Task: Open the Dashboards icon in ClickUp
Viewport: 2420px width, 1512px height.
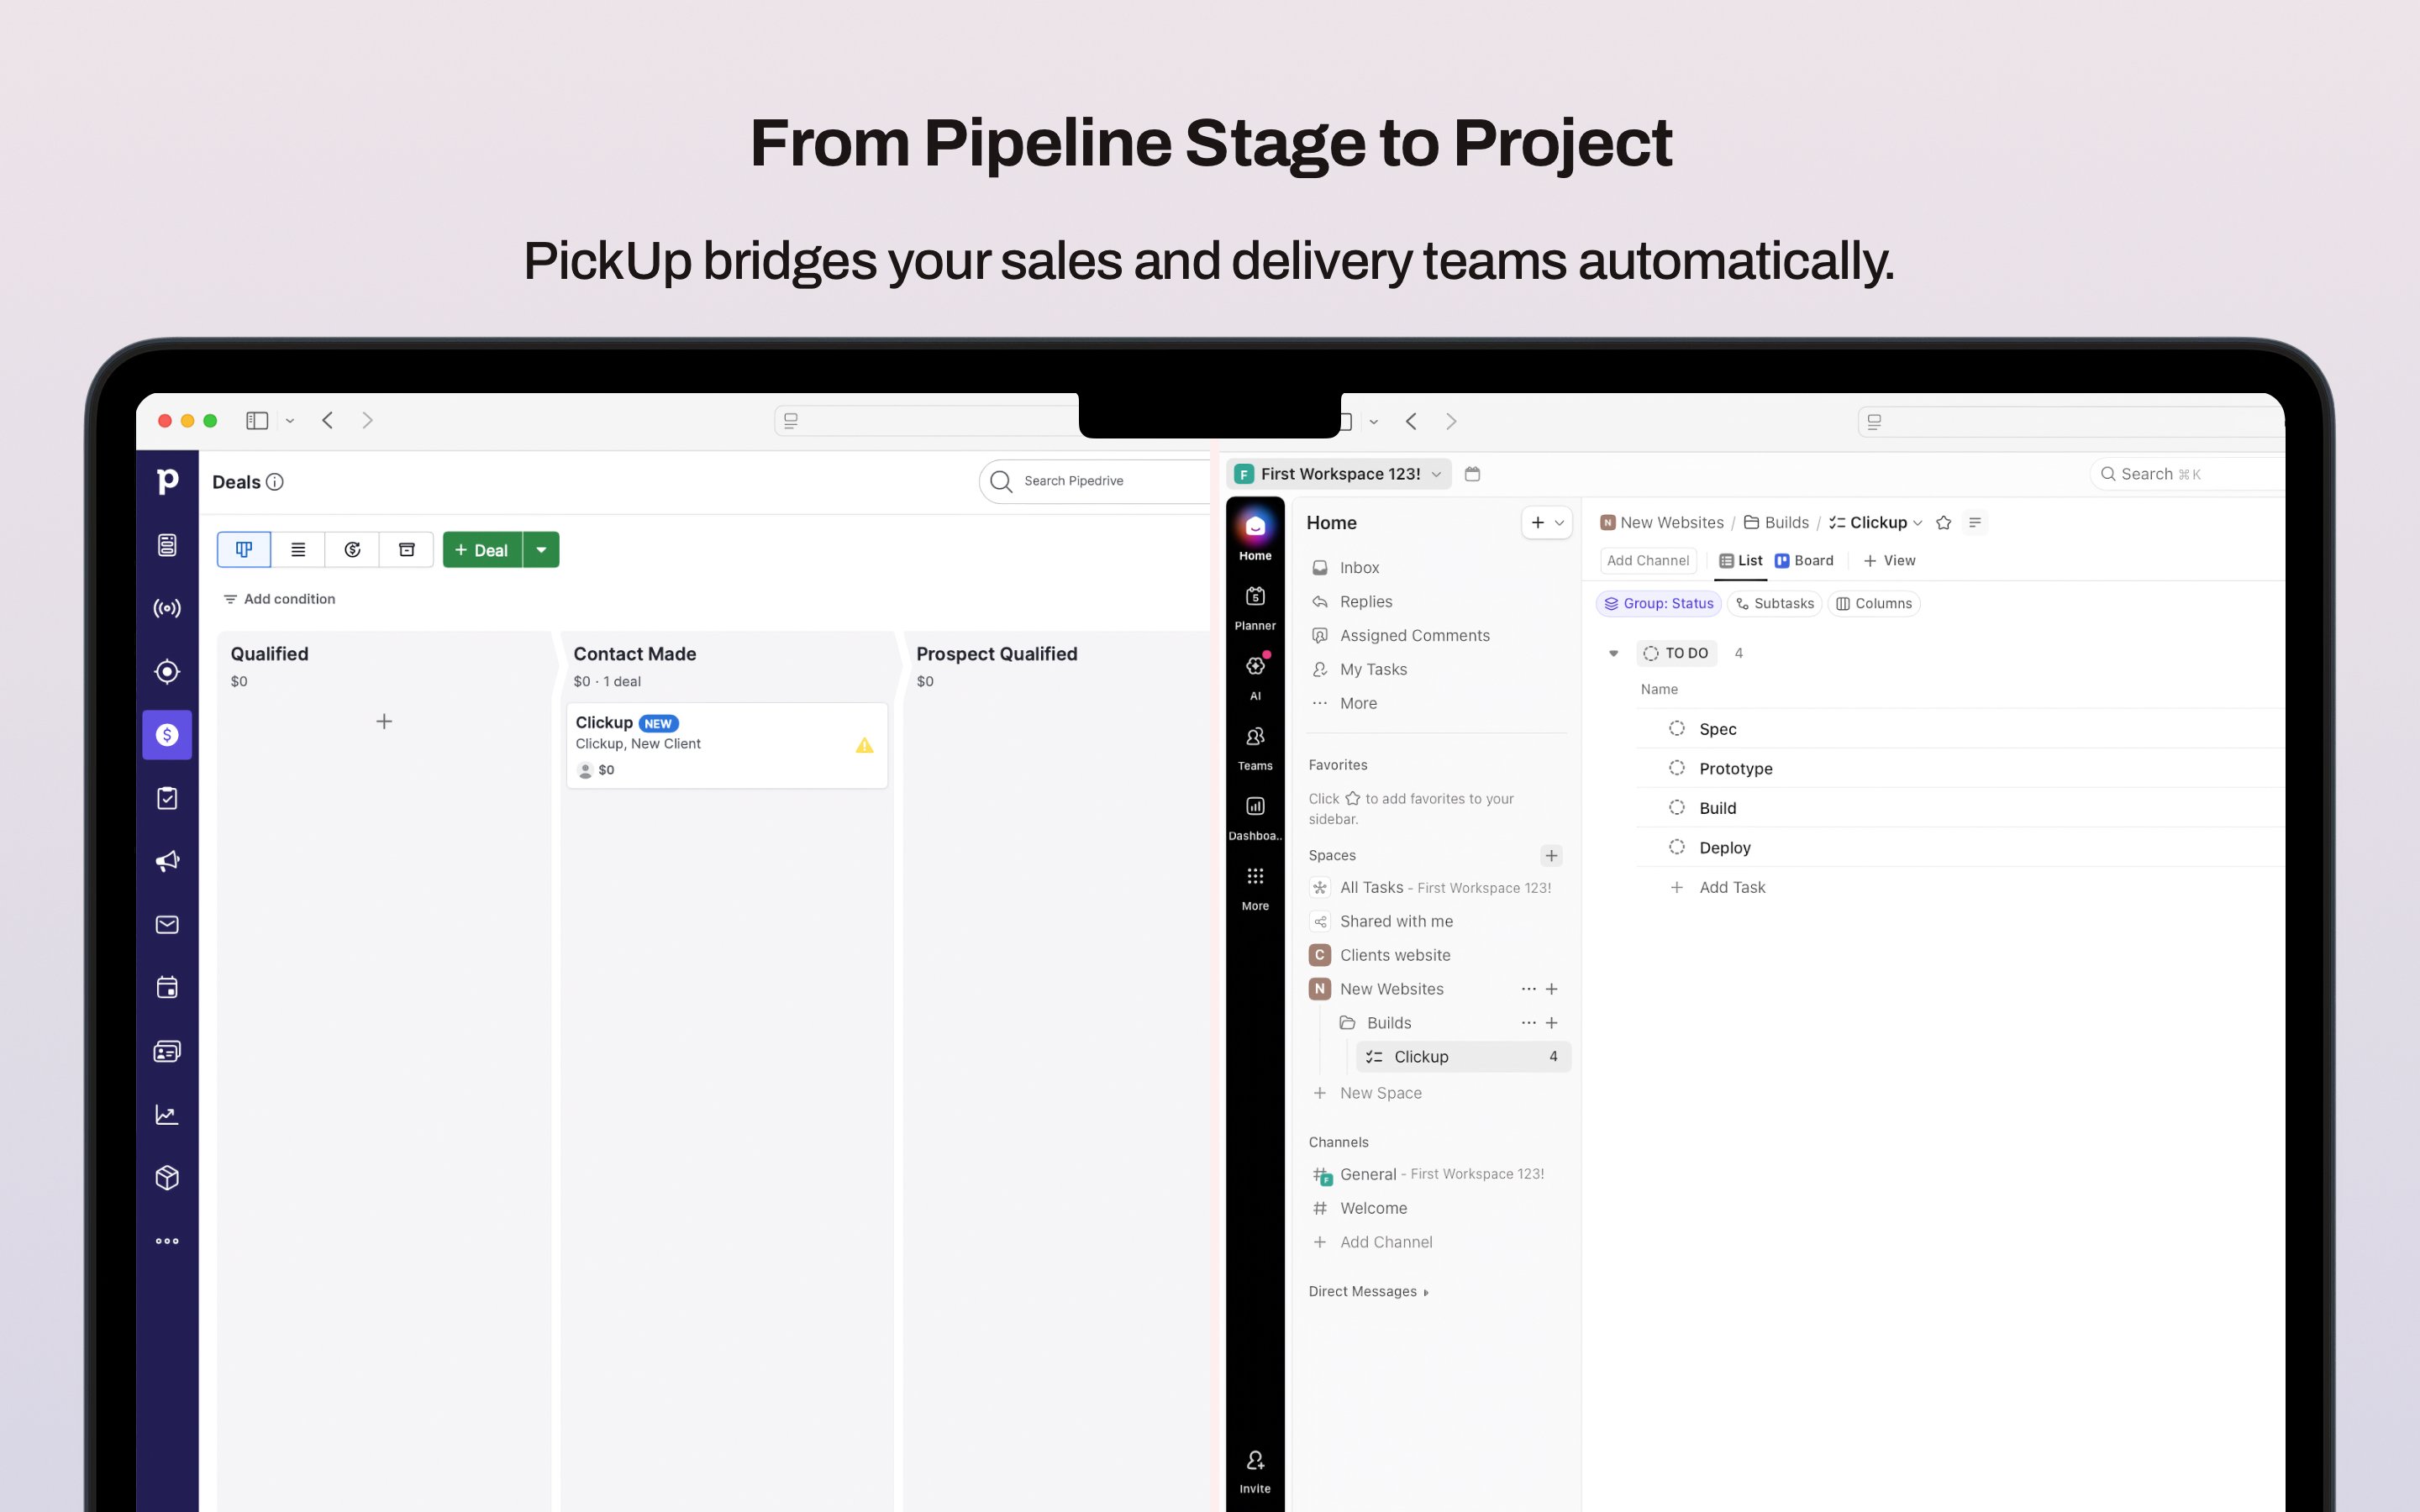Action: (x=1255, y=806)
